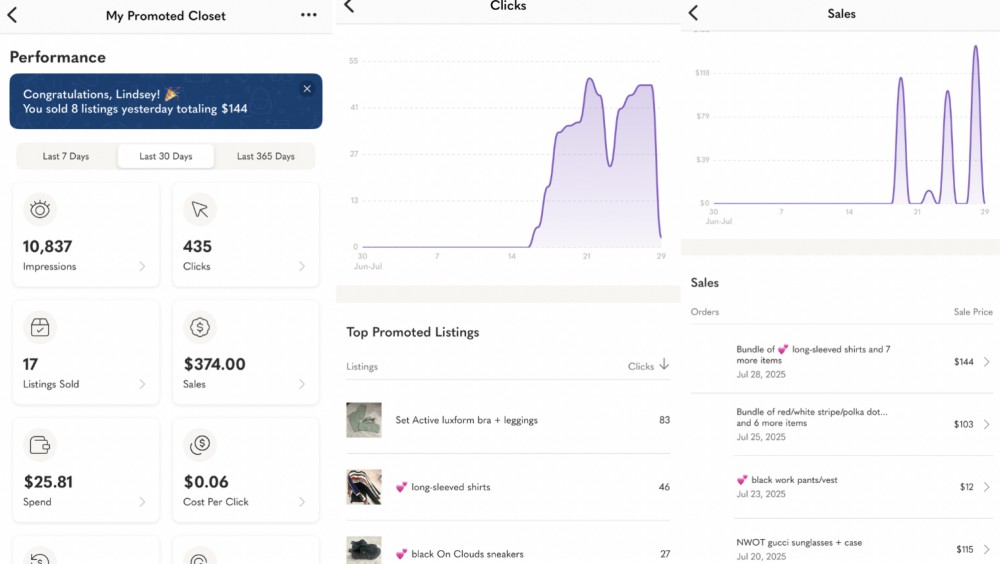Image resolution: width=1000 pixels, height=564 pixels.
Task: Click the box Listings Sold icon
Action: (x=40, y=327)
